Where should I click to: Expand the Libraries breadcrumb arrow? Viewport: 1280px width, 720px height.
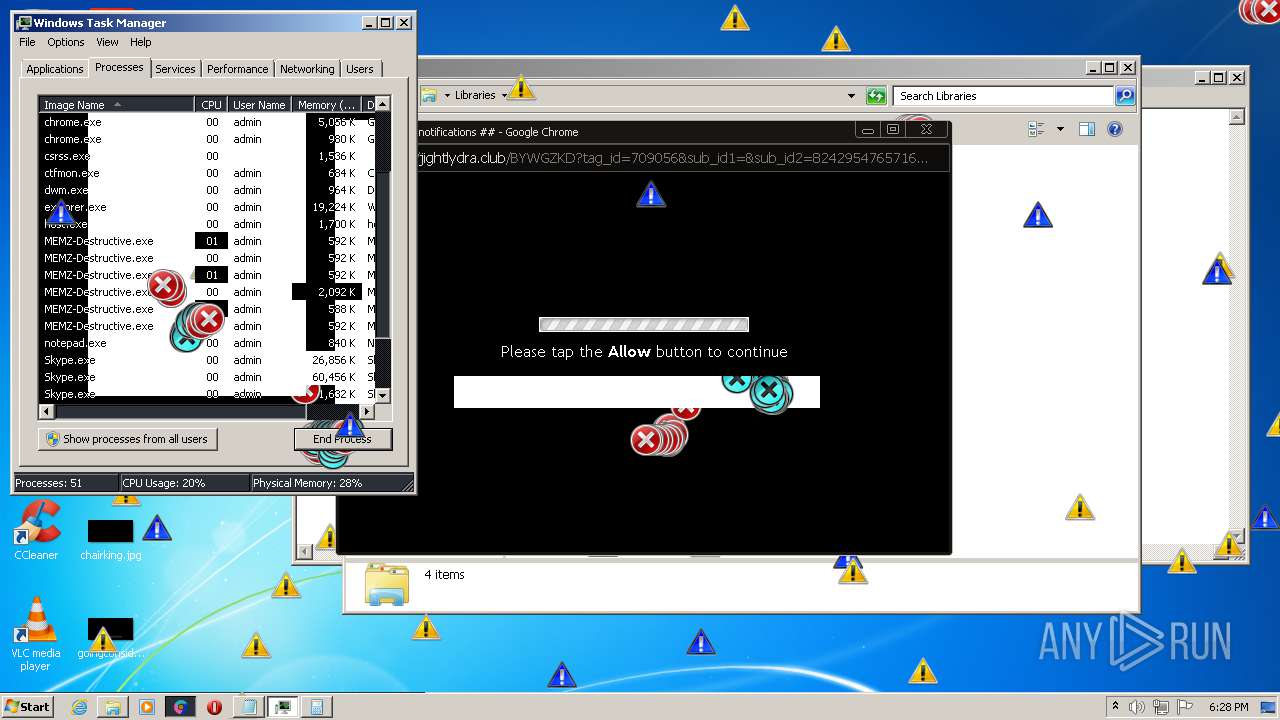[504, 96]
